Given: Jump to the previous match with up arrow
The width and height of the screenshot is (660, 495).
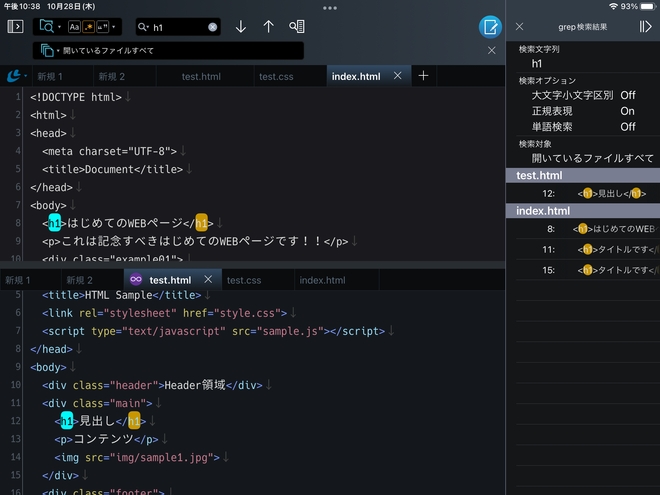Looking at the screenshot, I should coord(269,27).
